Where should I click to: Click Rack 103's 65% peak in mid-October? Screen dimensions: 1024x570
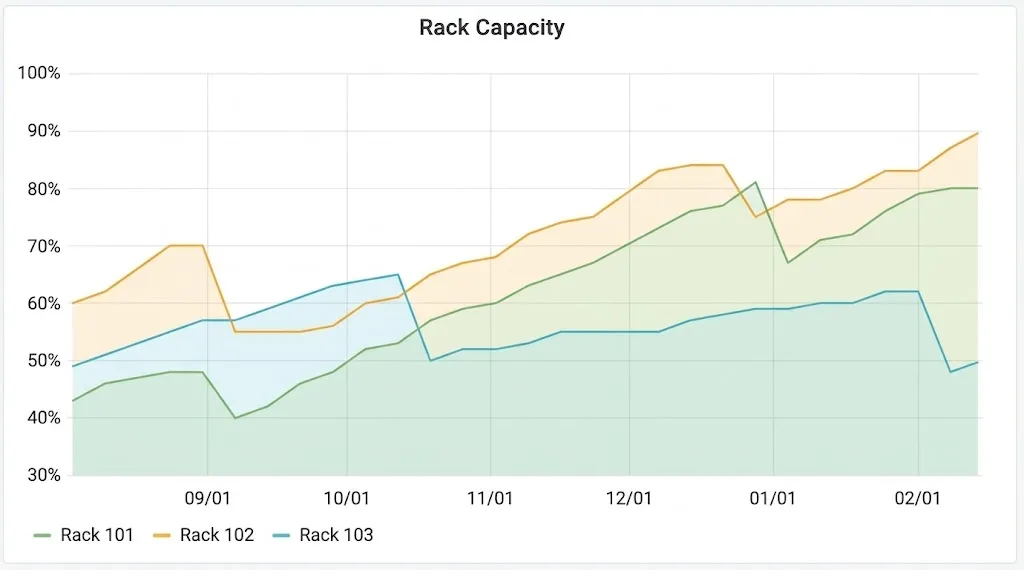tap(399, 274)
